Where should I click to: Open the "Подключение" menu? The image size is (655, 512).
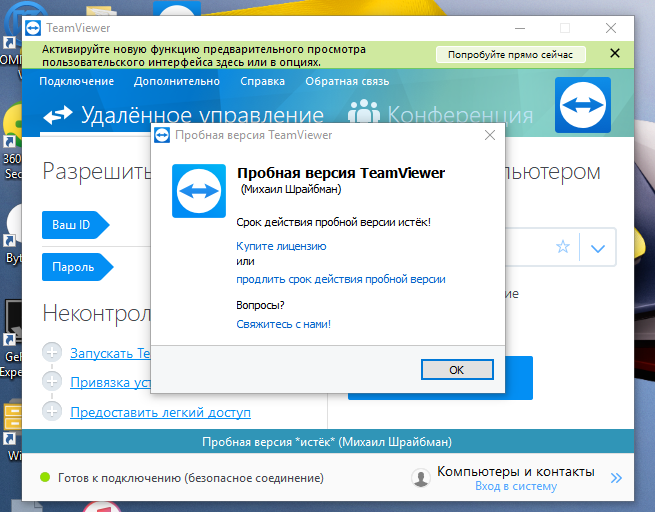(76, 81)
